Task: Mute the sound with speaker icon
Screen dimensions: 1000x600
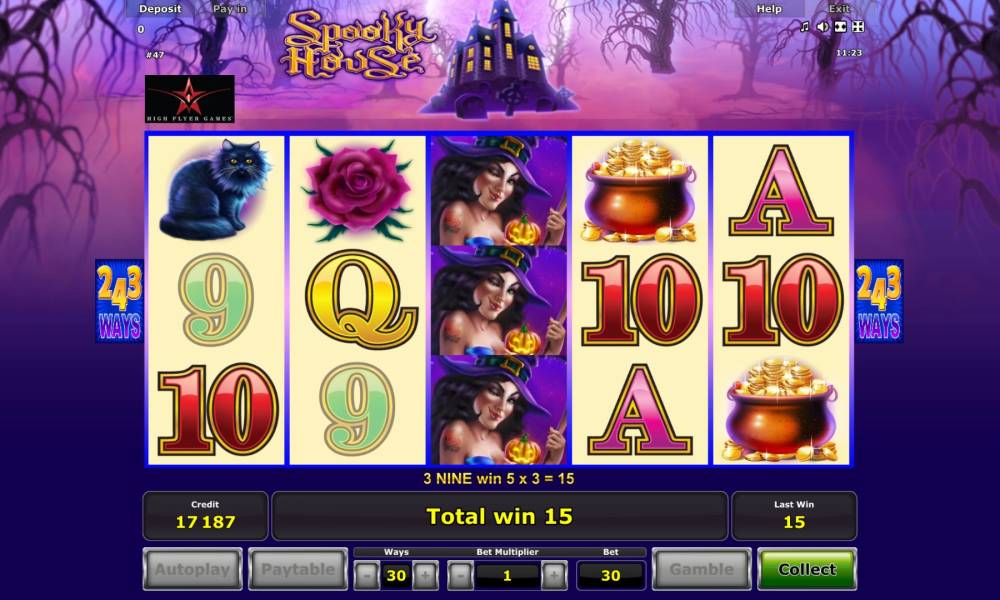Action: point(823,26)
